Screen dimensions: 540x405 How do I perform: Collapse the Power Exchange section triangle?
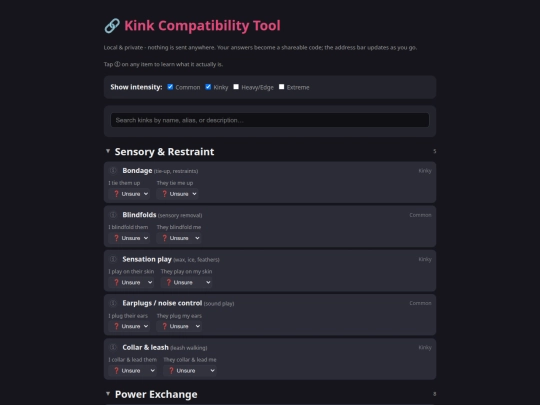pos(108,394)
